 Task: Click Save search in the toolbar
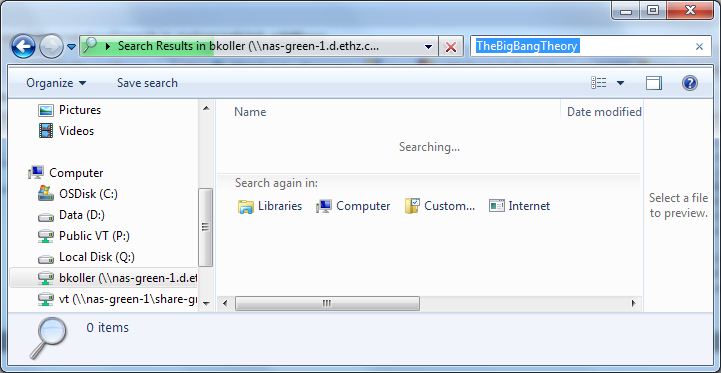click(147, 83)
